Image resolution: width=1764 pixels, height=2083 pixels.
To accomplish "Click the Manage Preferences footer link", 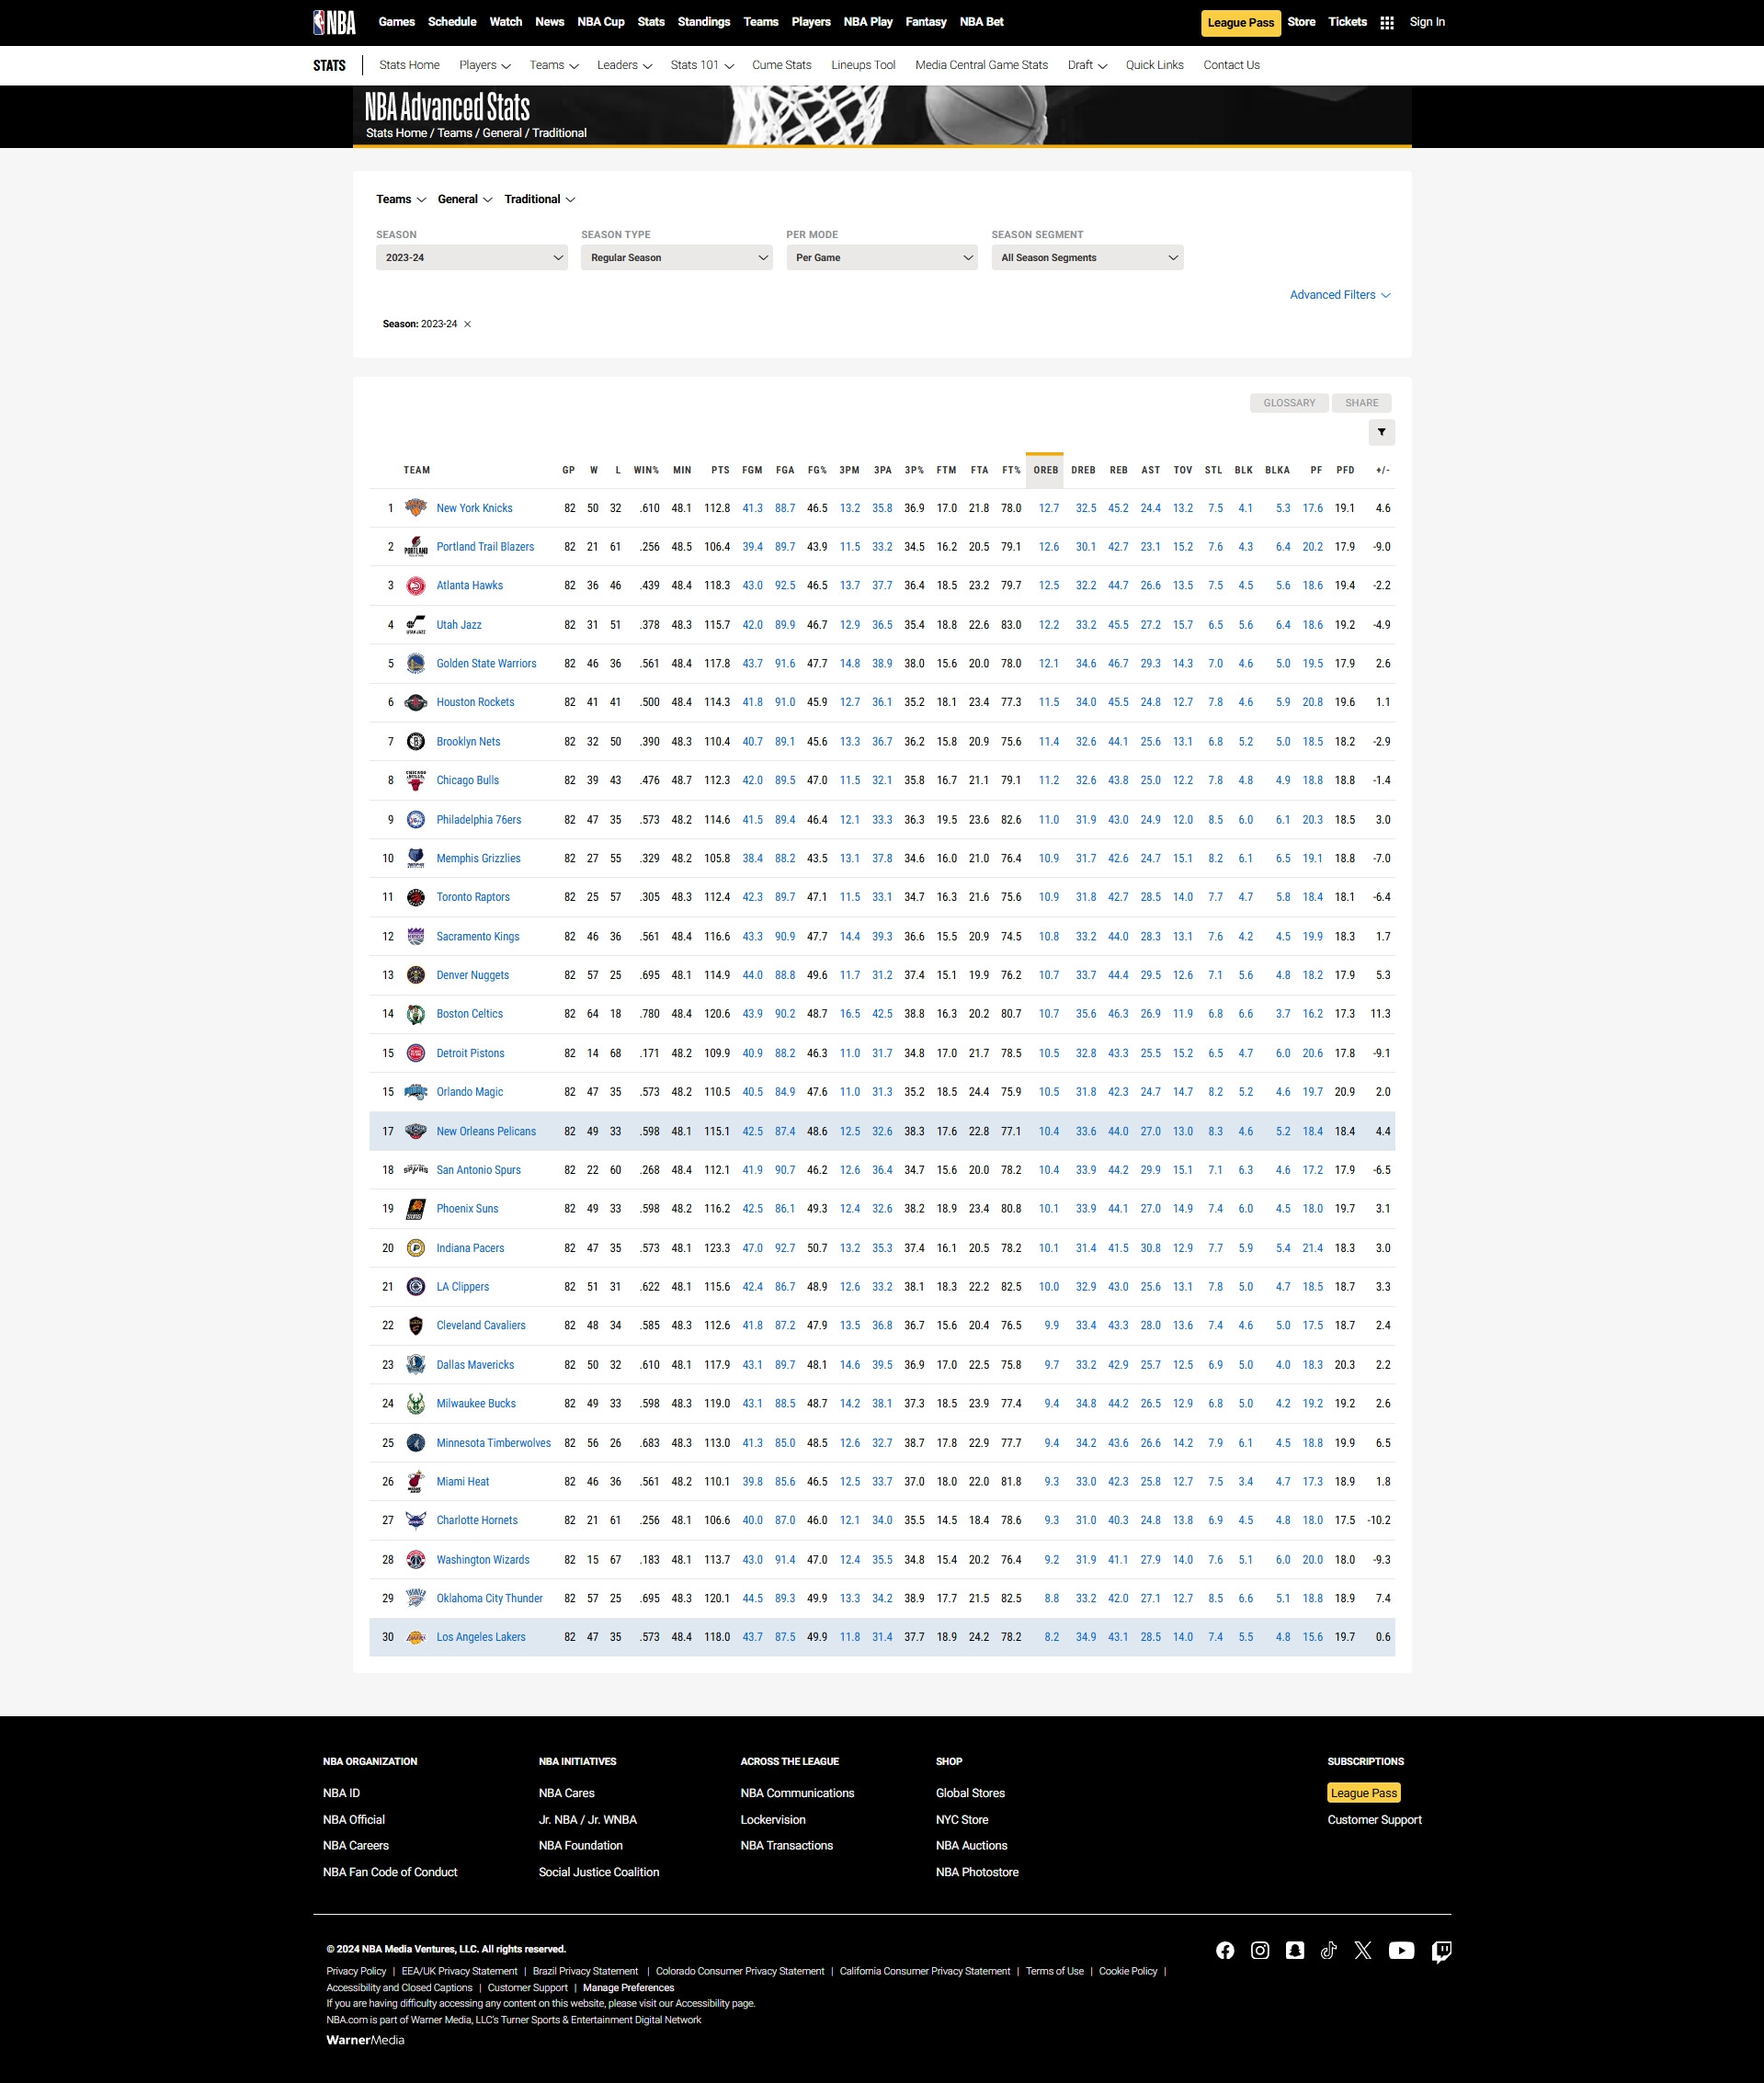I will point(628,1988).
